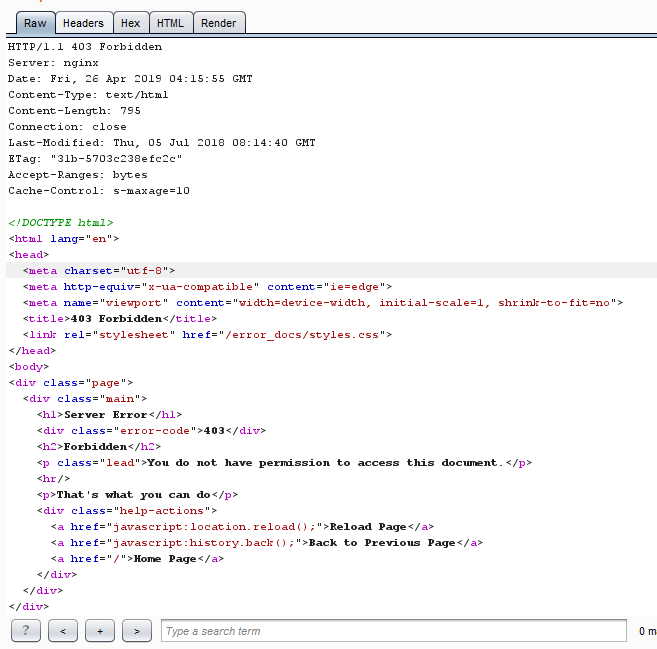The width and height of the screenshot is (657, 649).
Task: Click the '<hr/>' line
Action: (53, 478)
